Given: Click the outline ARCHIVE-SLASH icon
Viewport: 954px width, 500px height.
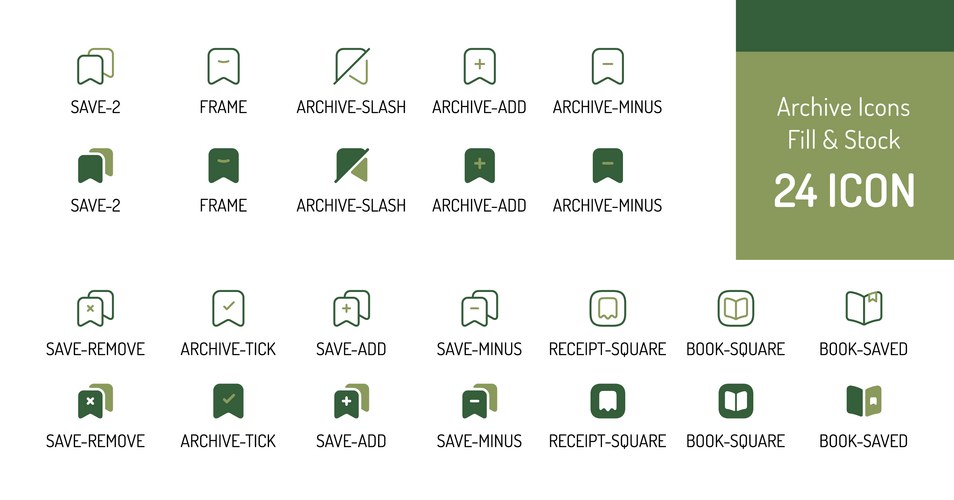Looking at the screenshot, I should tap(351, 67).
